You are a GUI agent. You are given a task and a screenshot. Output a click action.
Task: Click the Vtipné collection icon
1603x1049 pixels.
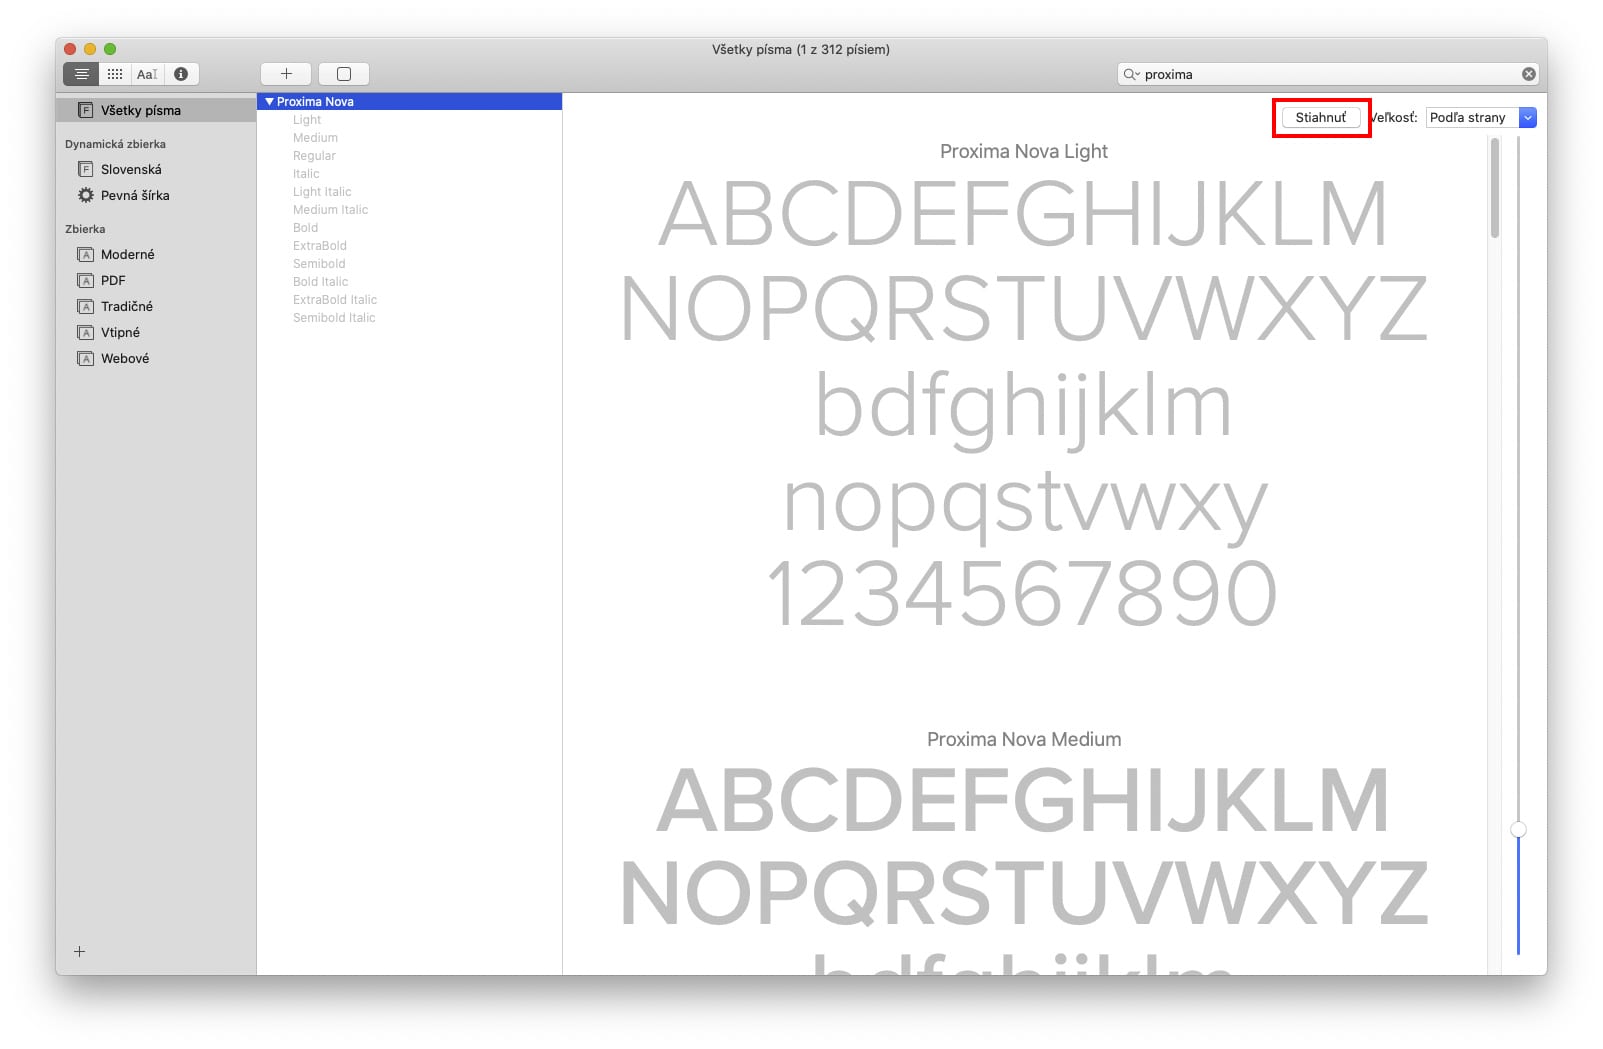tap(86, 332)
